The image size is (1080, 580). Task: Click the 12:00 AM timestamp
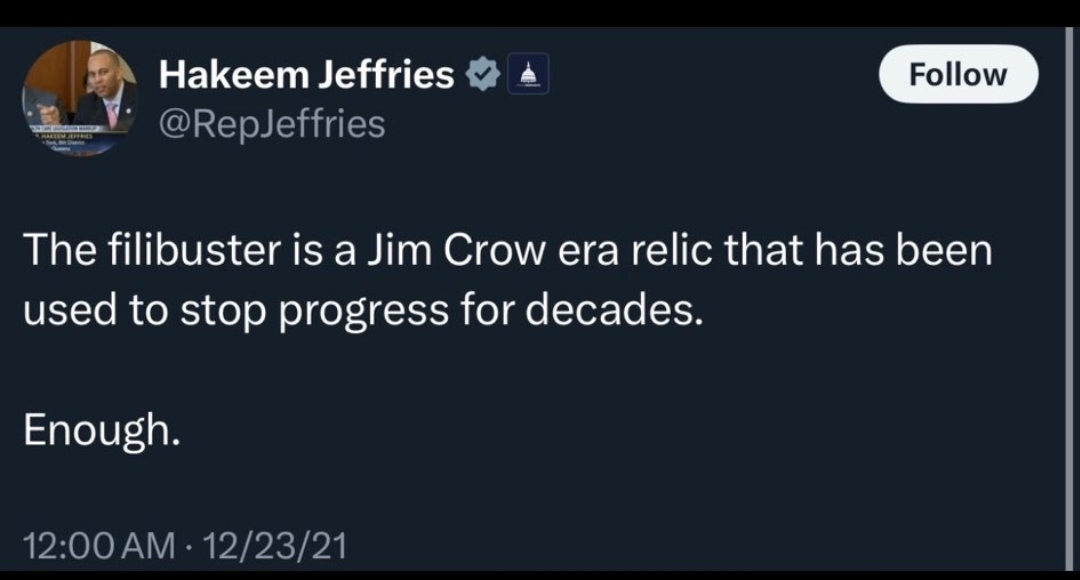tap(99, 546)
